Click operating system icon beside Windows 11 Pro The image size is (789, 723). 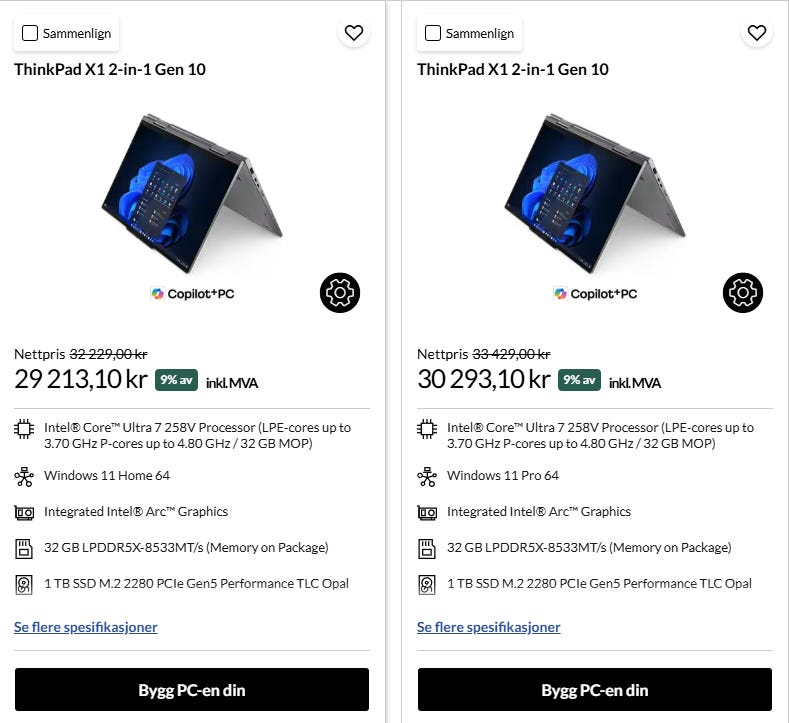(427, 476)
